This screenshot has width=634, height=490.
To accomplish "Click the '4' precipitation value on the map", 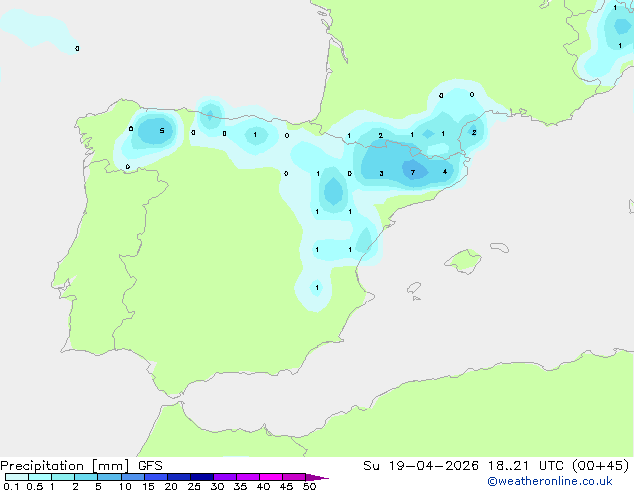I will click(x=445, y=172).
